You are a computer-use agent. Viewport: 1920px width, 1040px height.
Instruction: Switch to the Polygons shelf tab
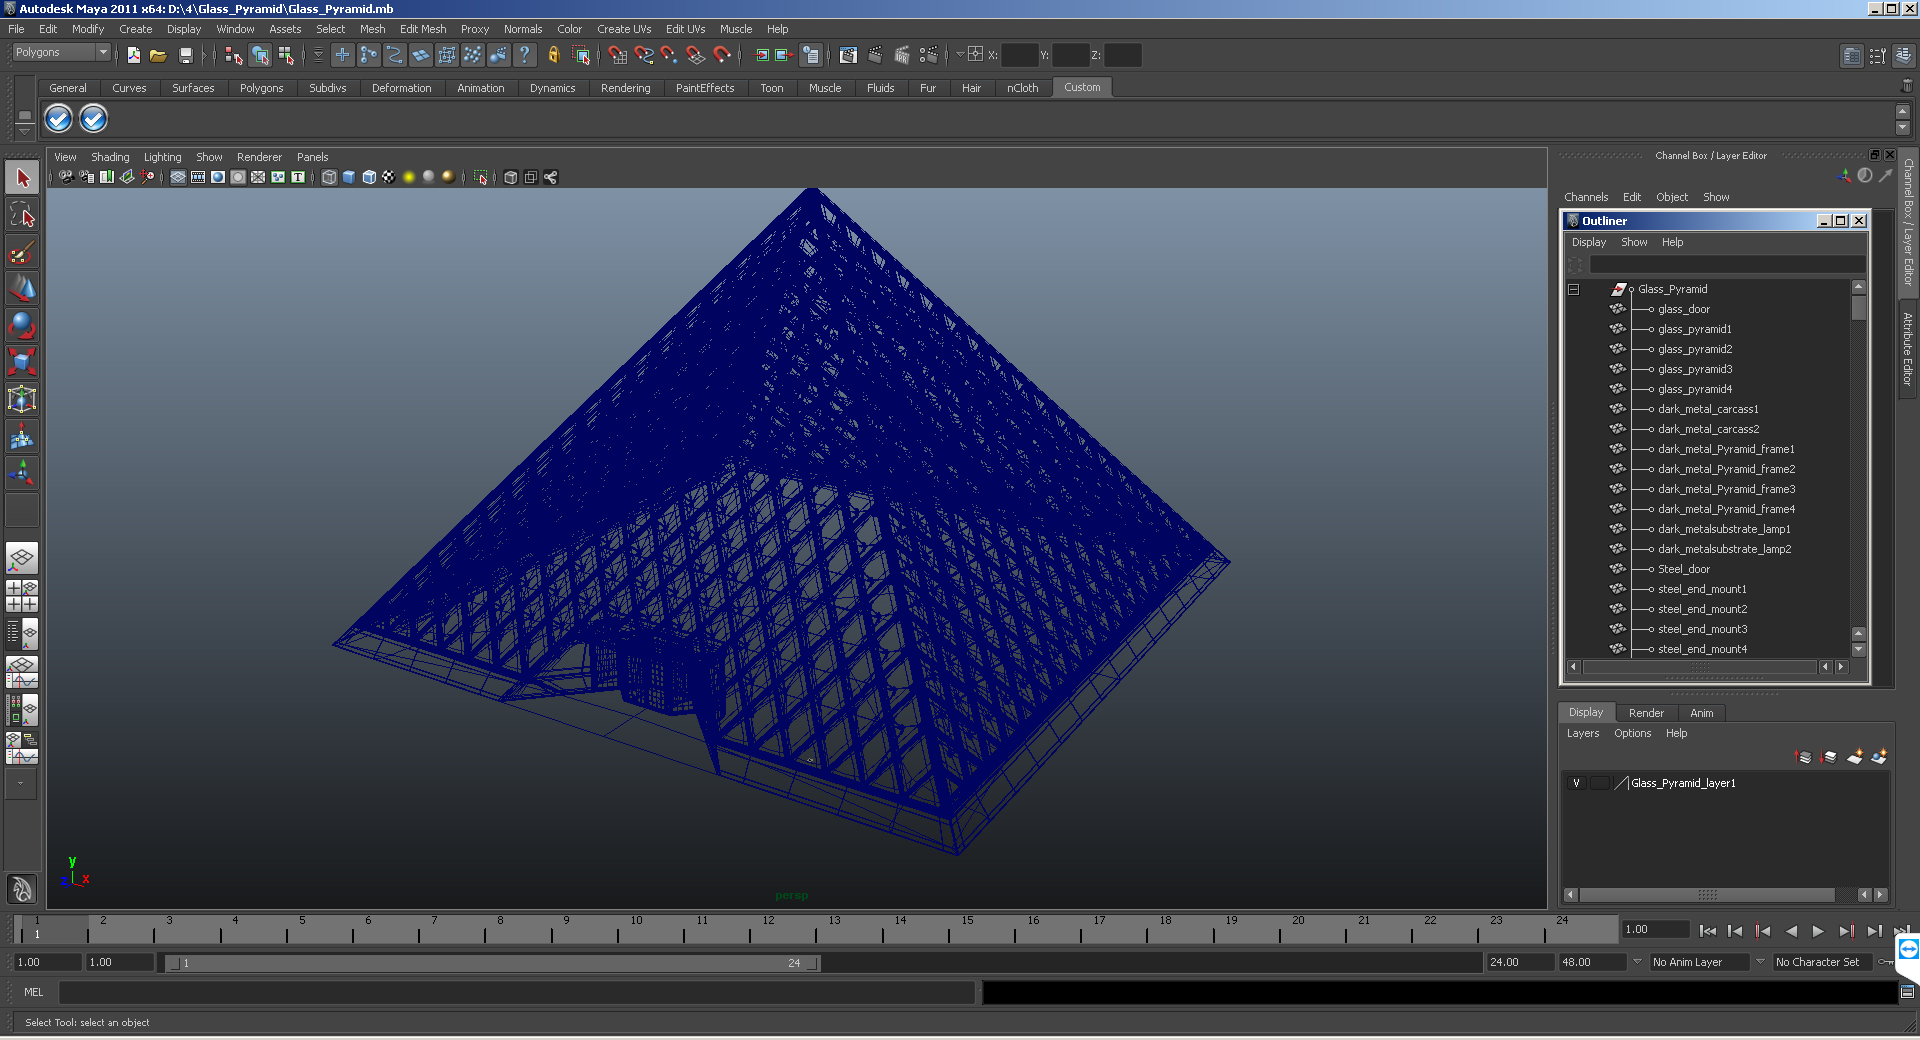pyautogui.click(x=261, y=88)
